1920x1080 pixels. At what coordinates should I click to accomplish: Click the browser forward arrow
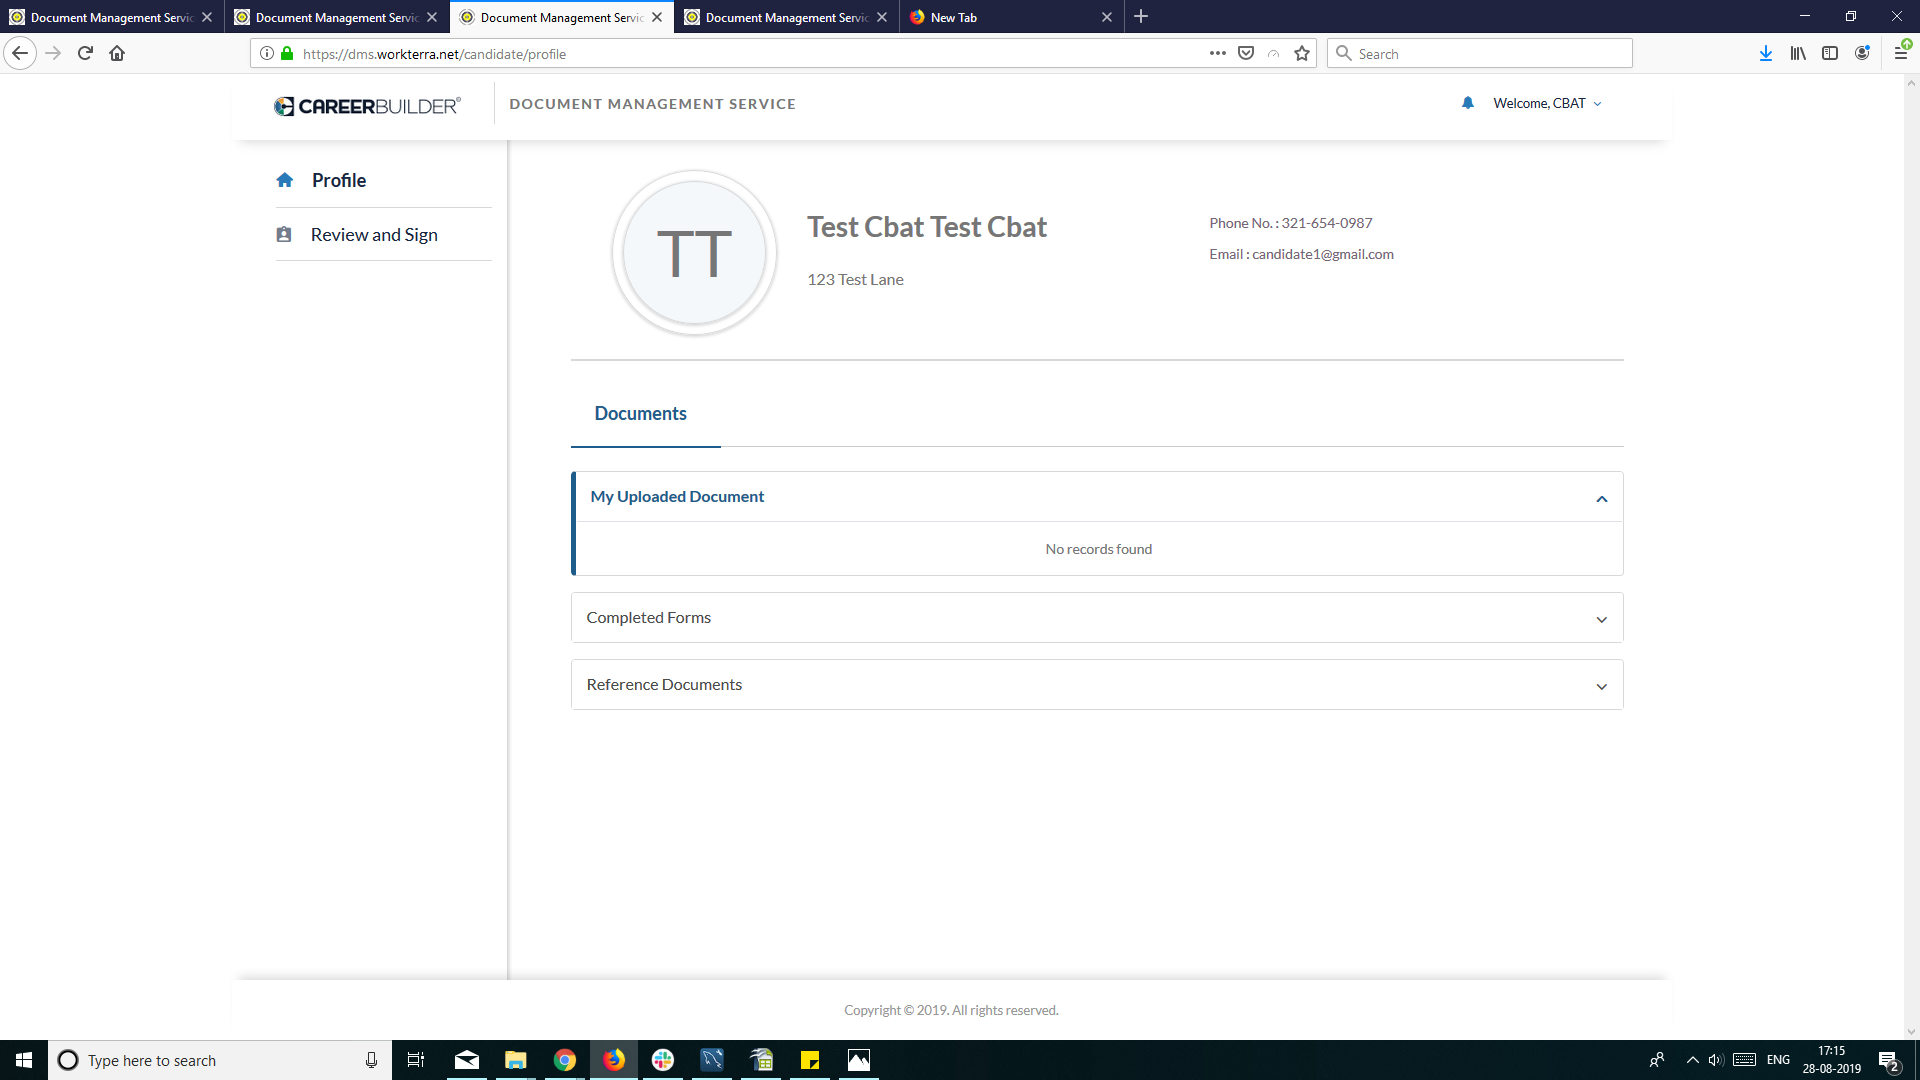coord(53,53)
